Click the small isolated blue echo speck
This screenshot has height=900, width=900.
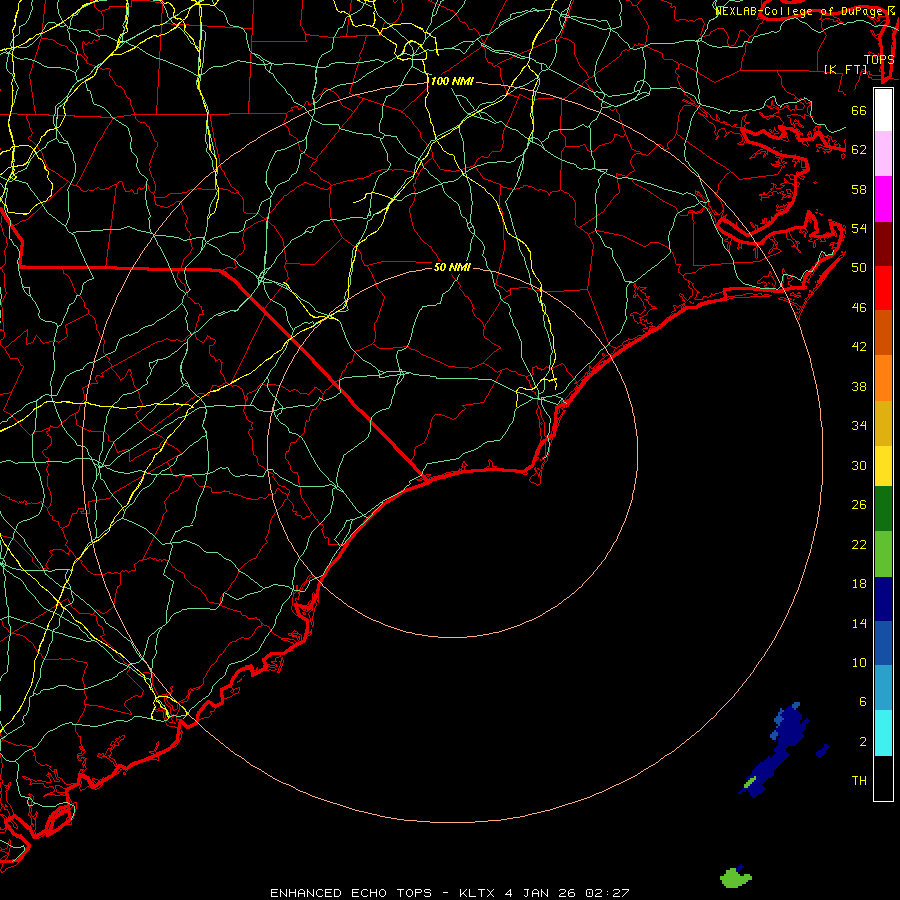click(x=823, y=751)
